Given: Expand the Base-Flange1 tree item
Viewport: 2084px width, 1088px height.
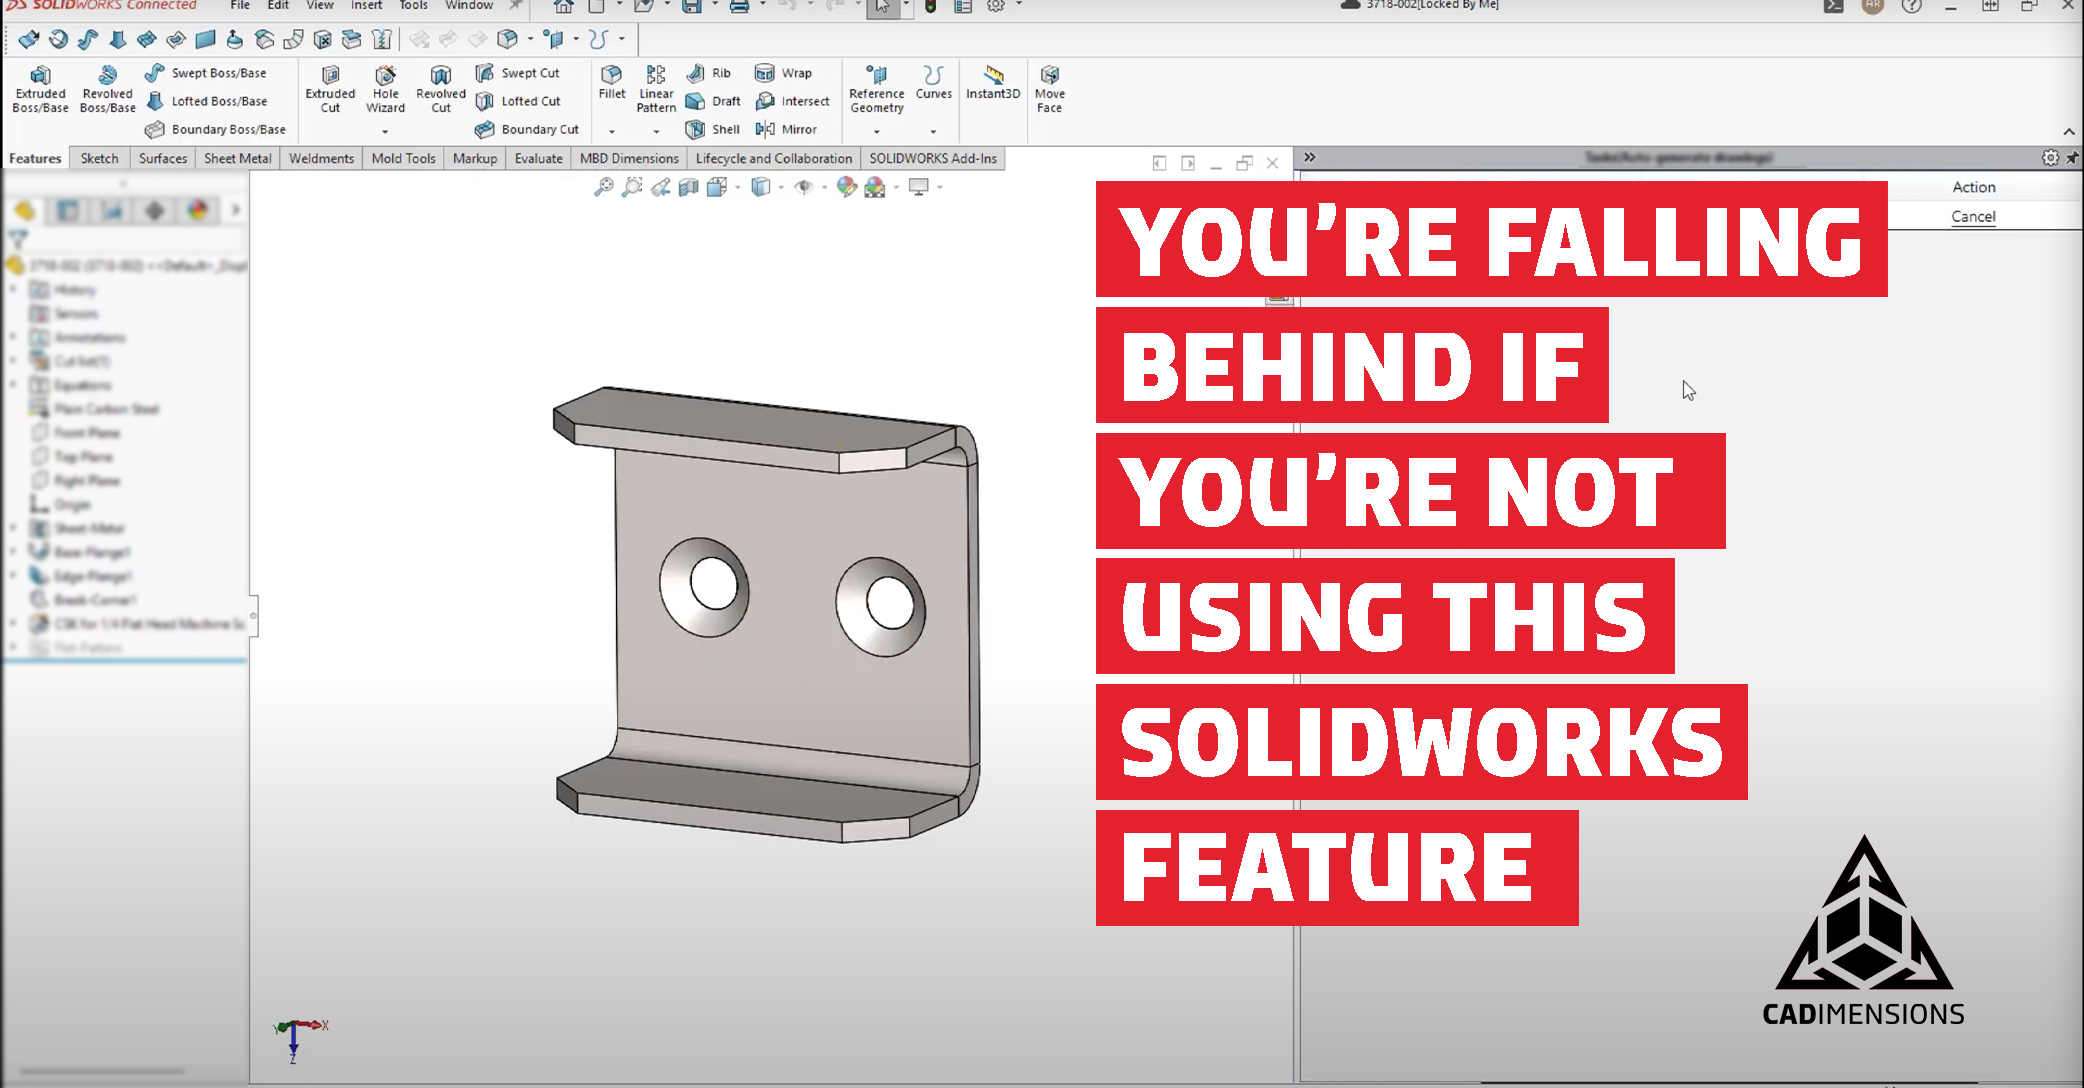Looking at the screenshot, I should coord(14,551).
